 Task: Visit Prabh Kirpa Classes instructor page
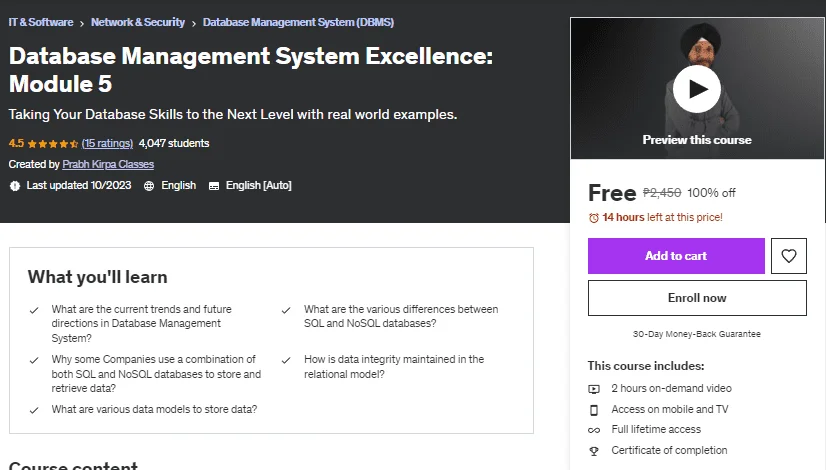coord(108,164)
